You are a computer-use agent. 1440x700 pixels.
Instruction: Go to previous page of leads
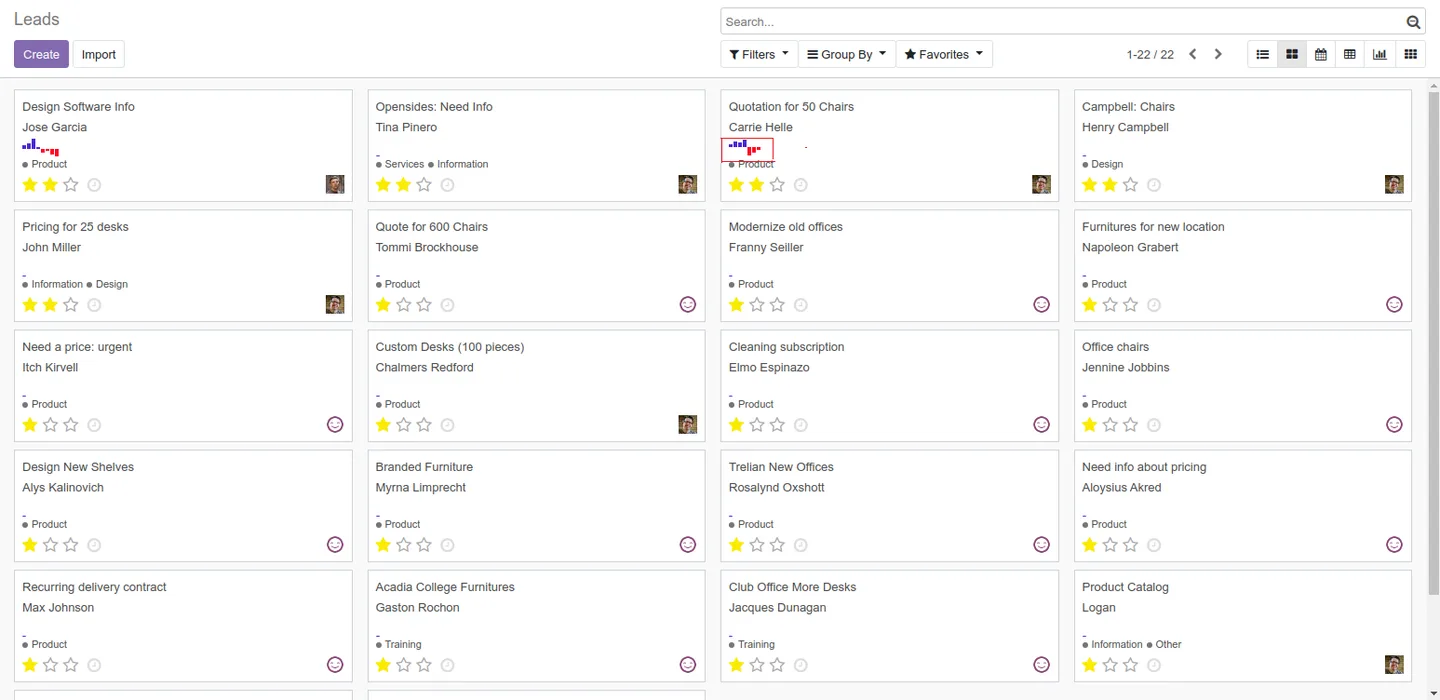(x=1193, y=54)
